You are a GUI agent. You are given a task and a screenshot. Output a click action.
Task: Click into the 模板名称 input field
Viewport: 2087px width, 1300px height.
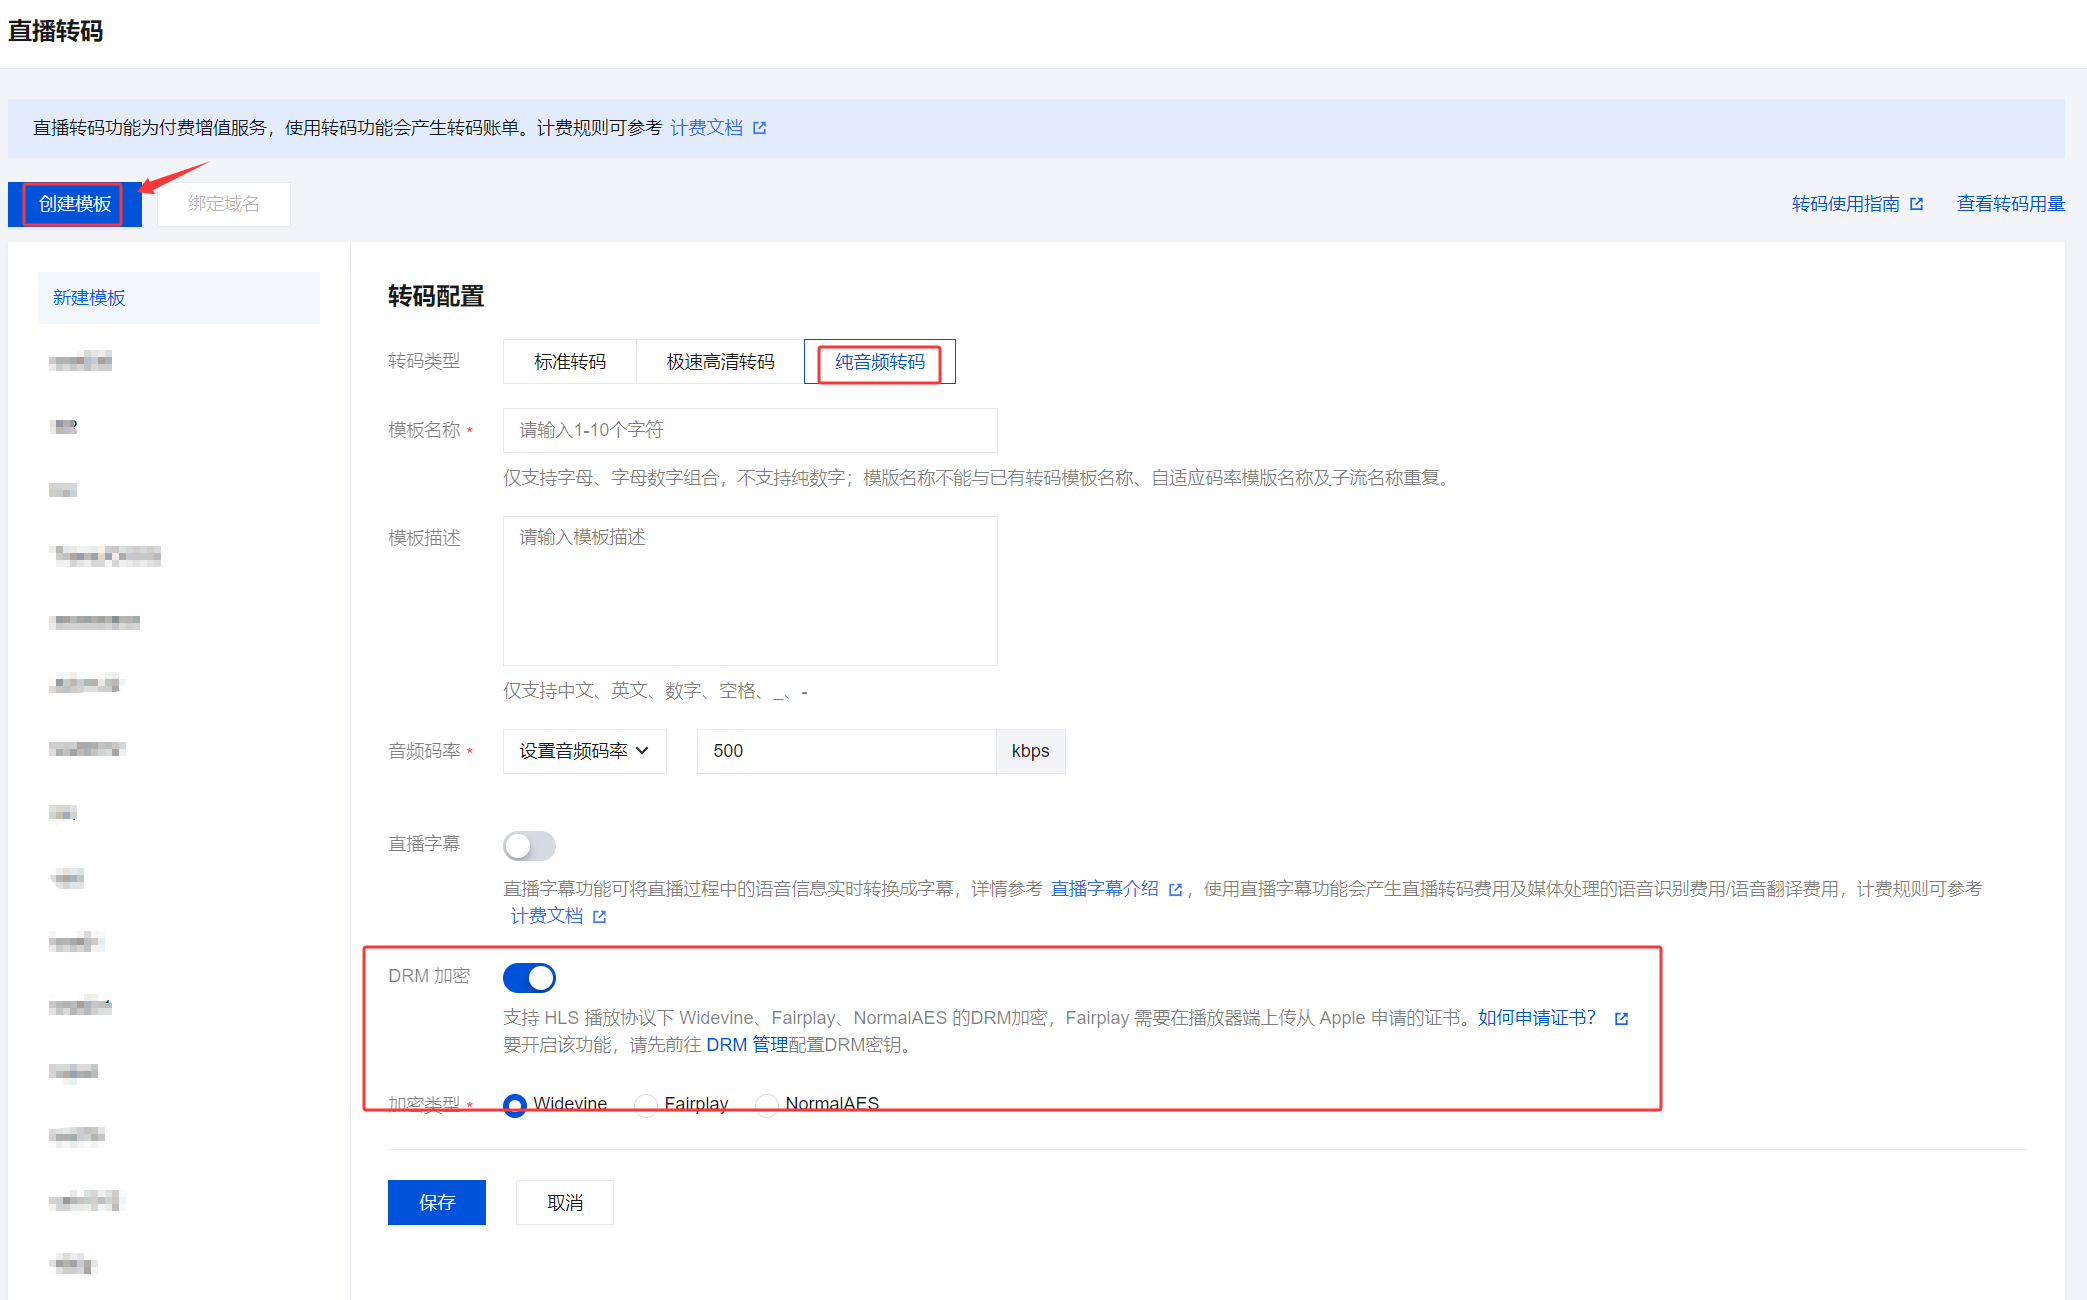(x=750, y=430)
